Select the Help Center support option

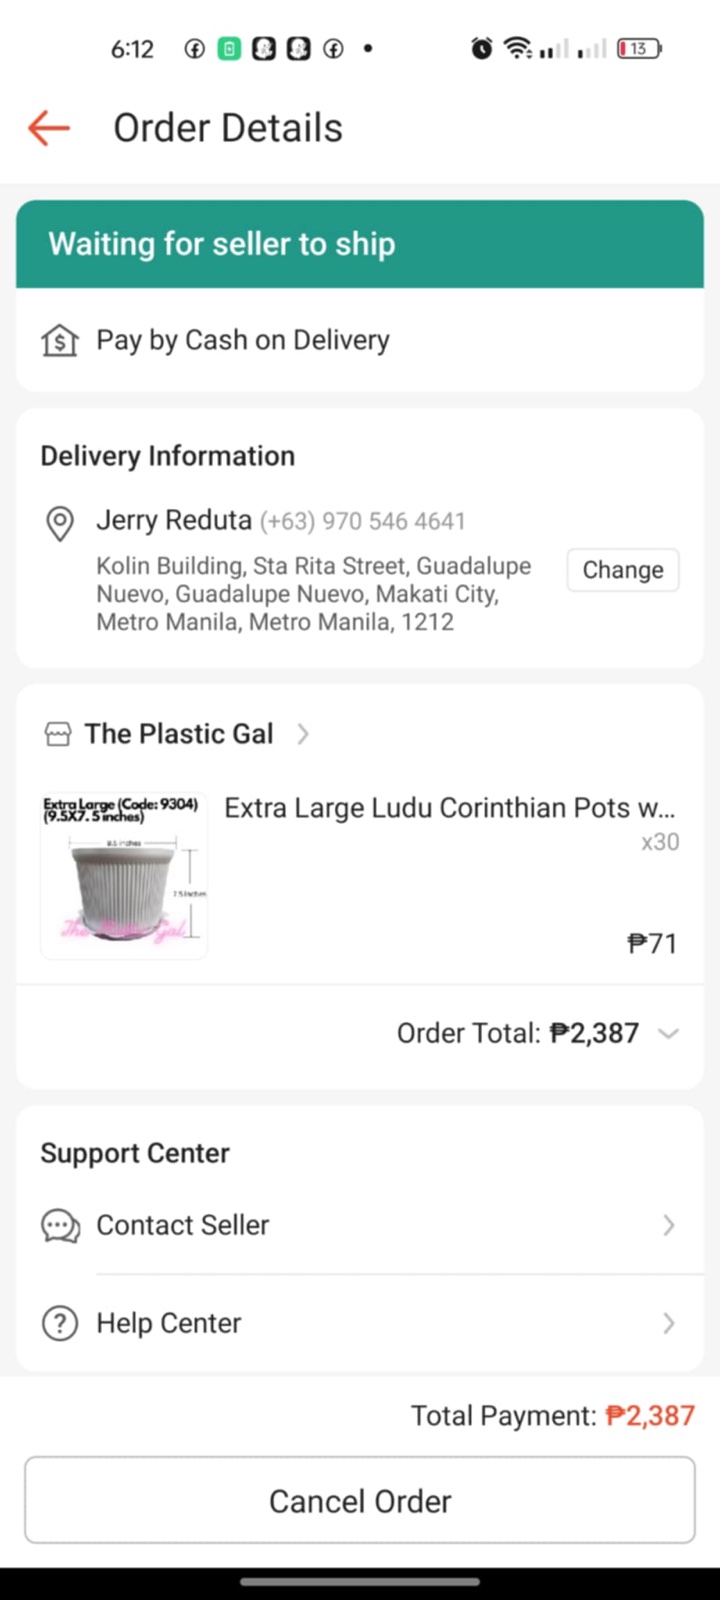169,1324
